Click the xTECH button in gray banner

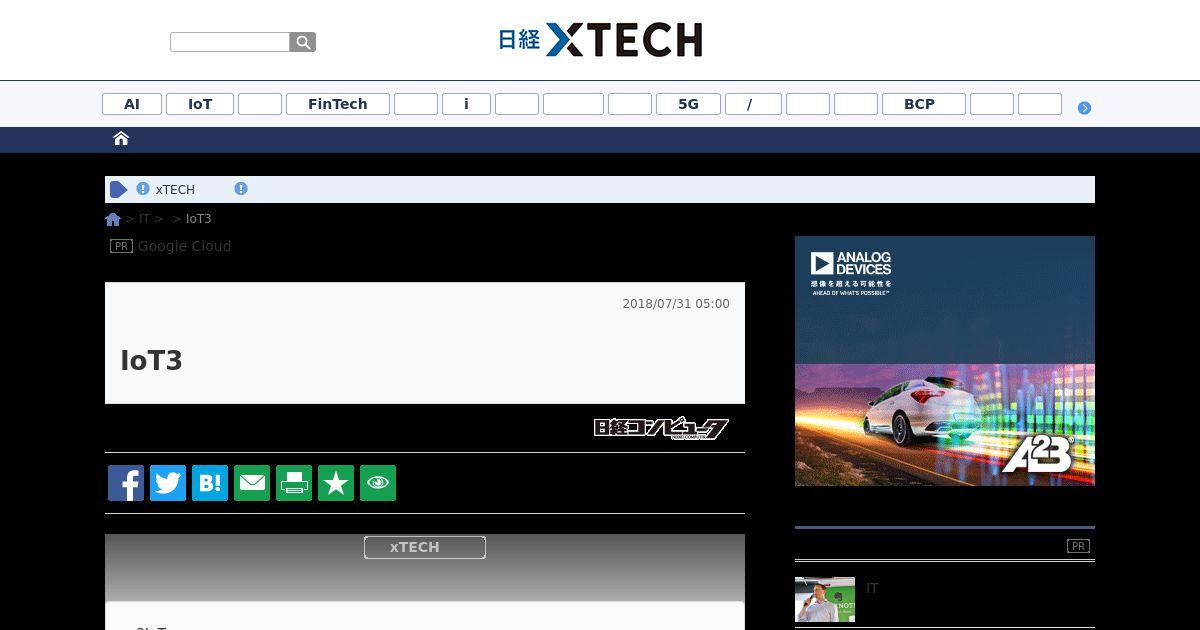(425, 547)
